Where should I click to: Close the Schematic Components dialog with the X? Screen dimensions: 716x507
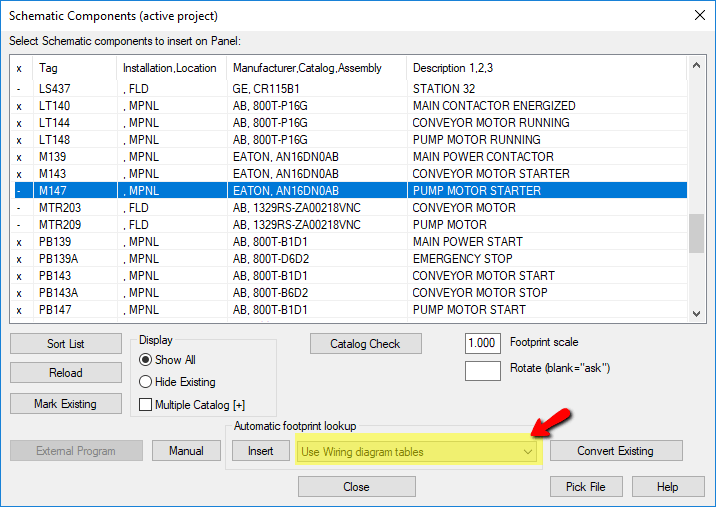[x=700, y=15]
